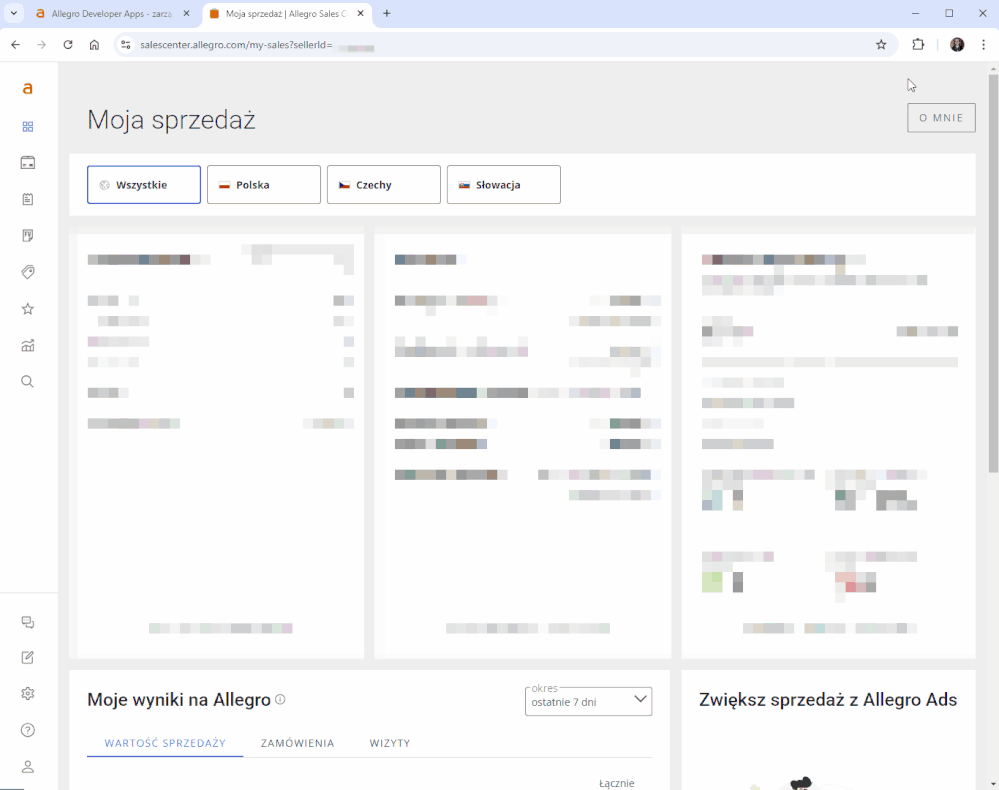
Task: Click the info icon next to Moje wyniki
Action: tap(280, 700)
